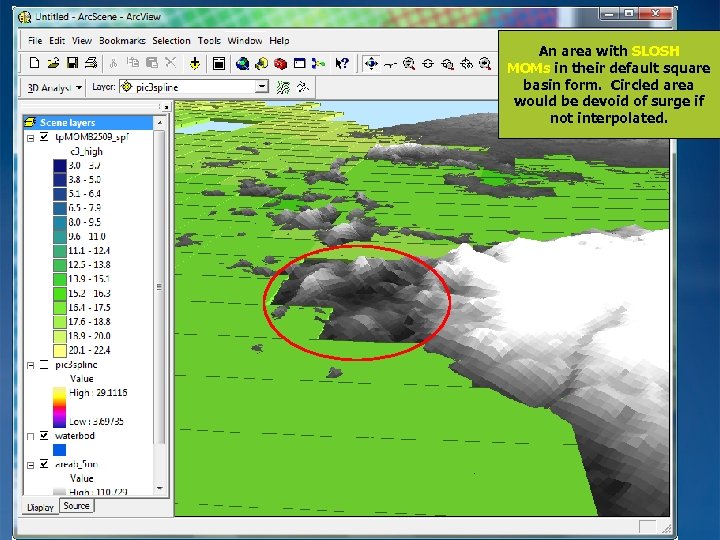Click the Cut scissors icon

(113, 63)
